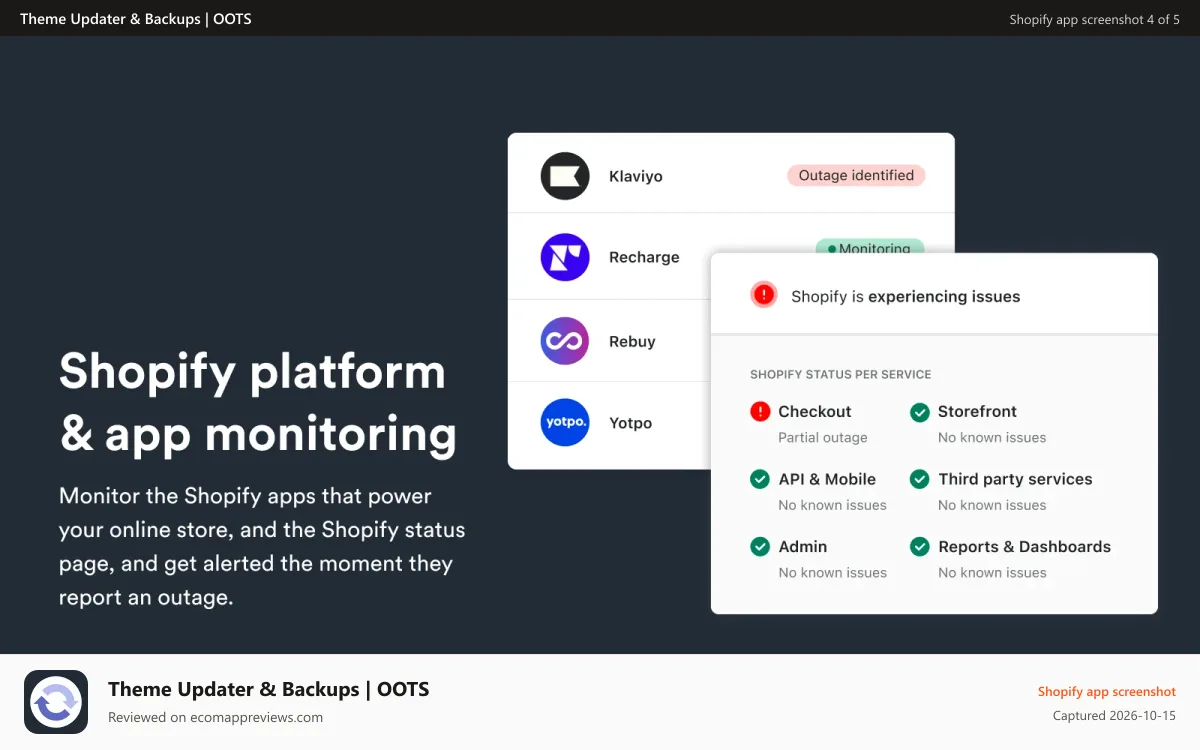The height and width of the screenshot is (750, 1200).
Task: Click the green check icon next to Storefront
Action: [x=919, y=411]
